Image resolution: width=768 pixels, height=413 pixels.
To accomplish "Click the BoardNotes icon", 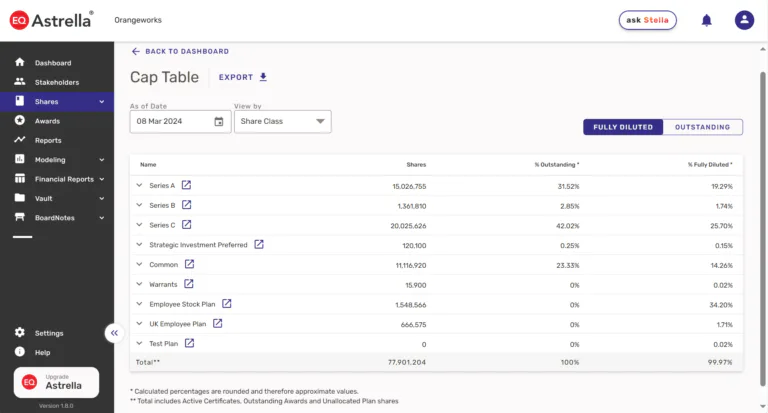I will point(20,217).
